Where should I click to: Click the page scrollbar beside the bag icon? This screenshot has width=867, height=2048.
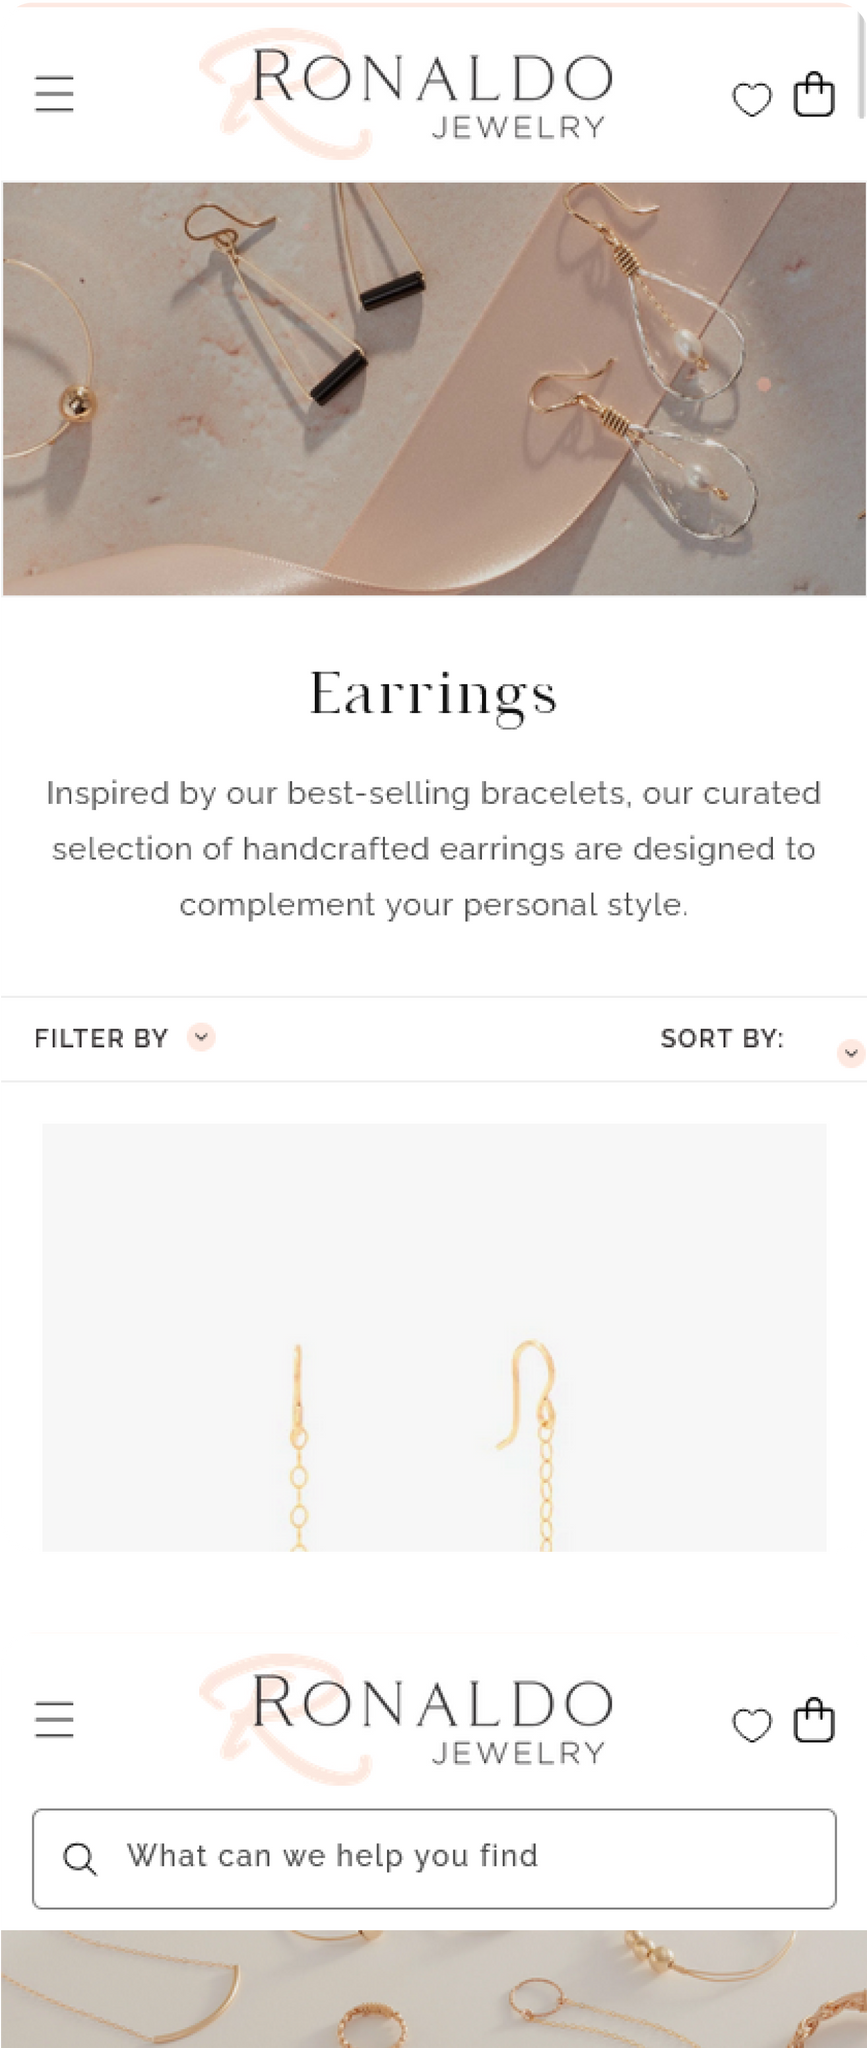861,60
